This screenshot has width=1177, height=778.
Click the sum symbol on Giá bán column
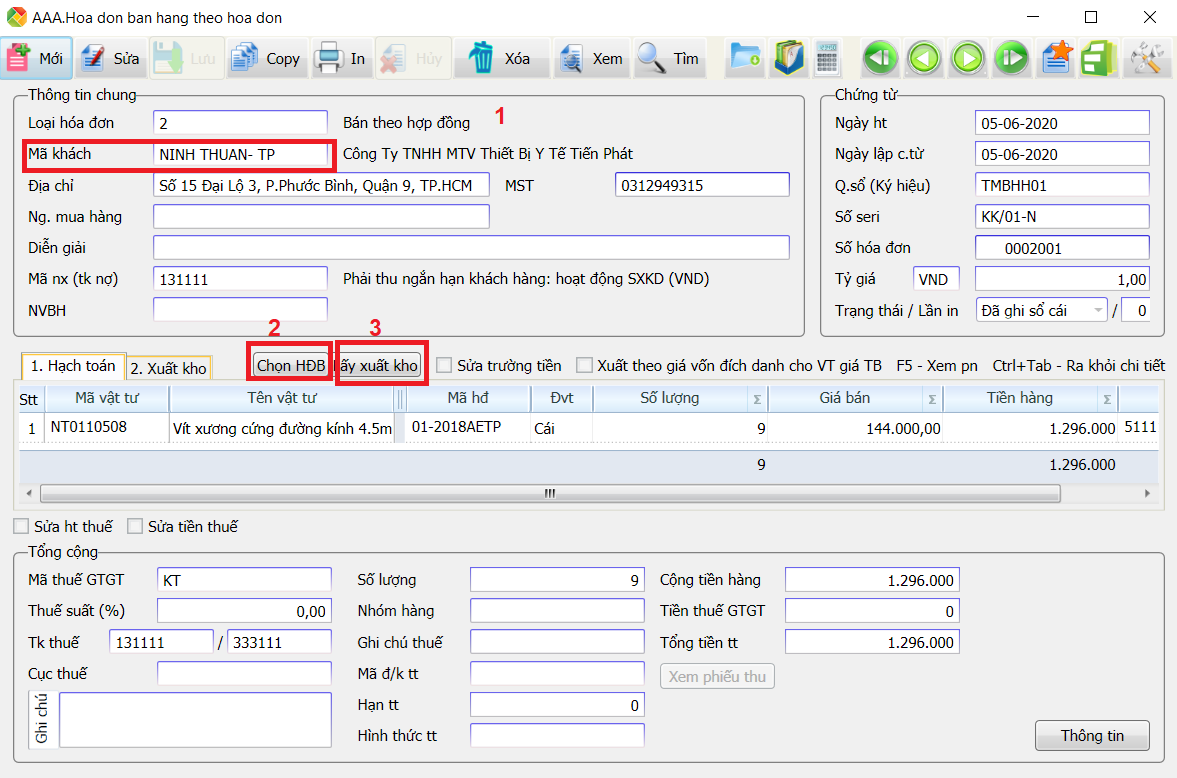931,399
